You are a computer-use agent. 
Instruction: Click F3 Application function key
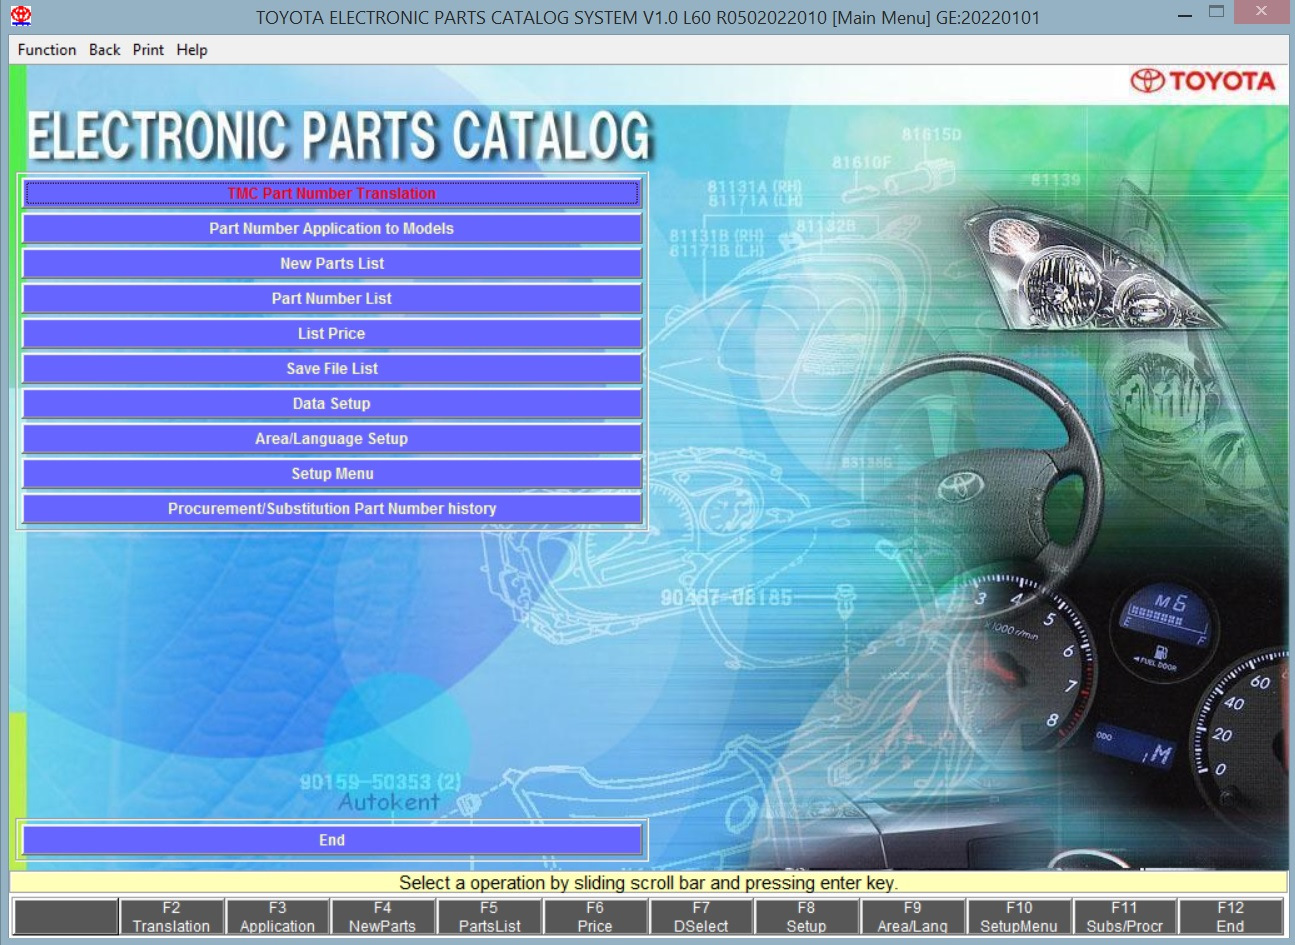click(278, 917)
